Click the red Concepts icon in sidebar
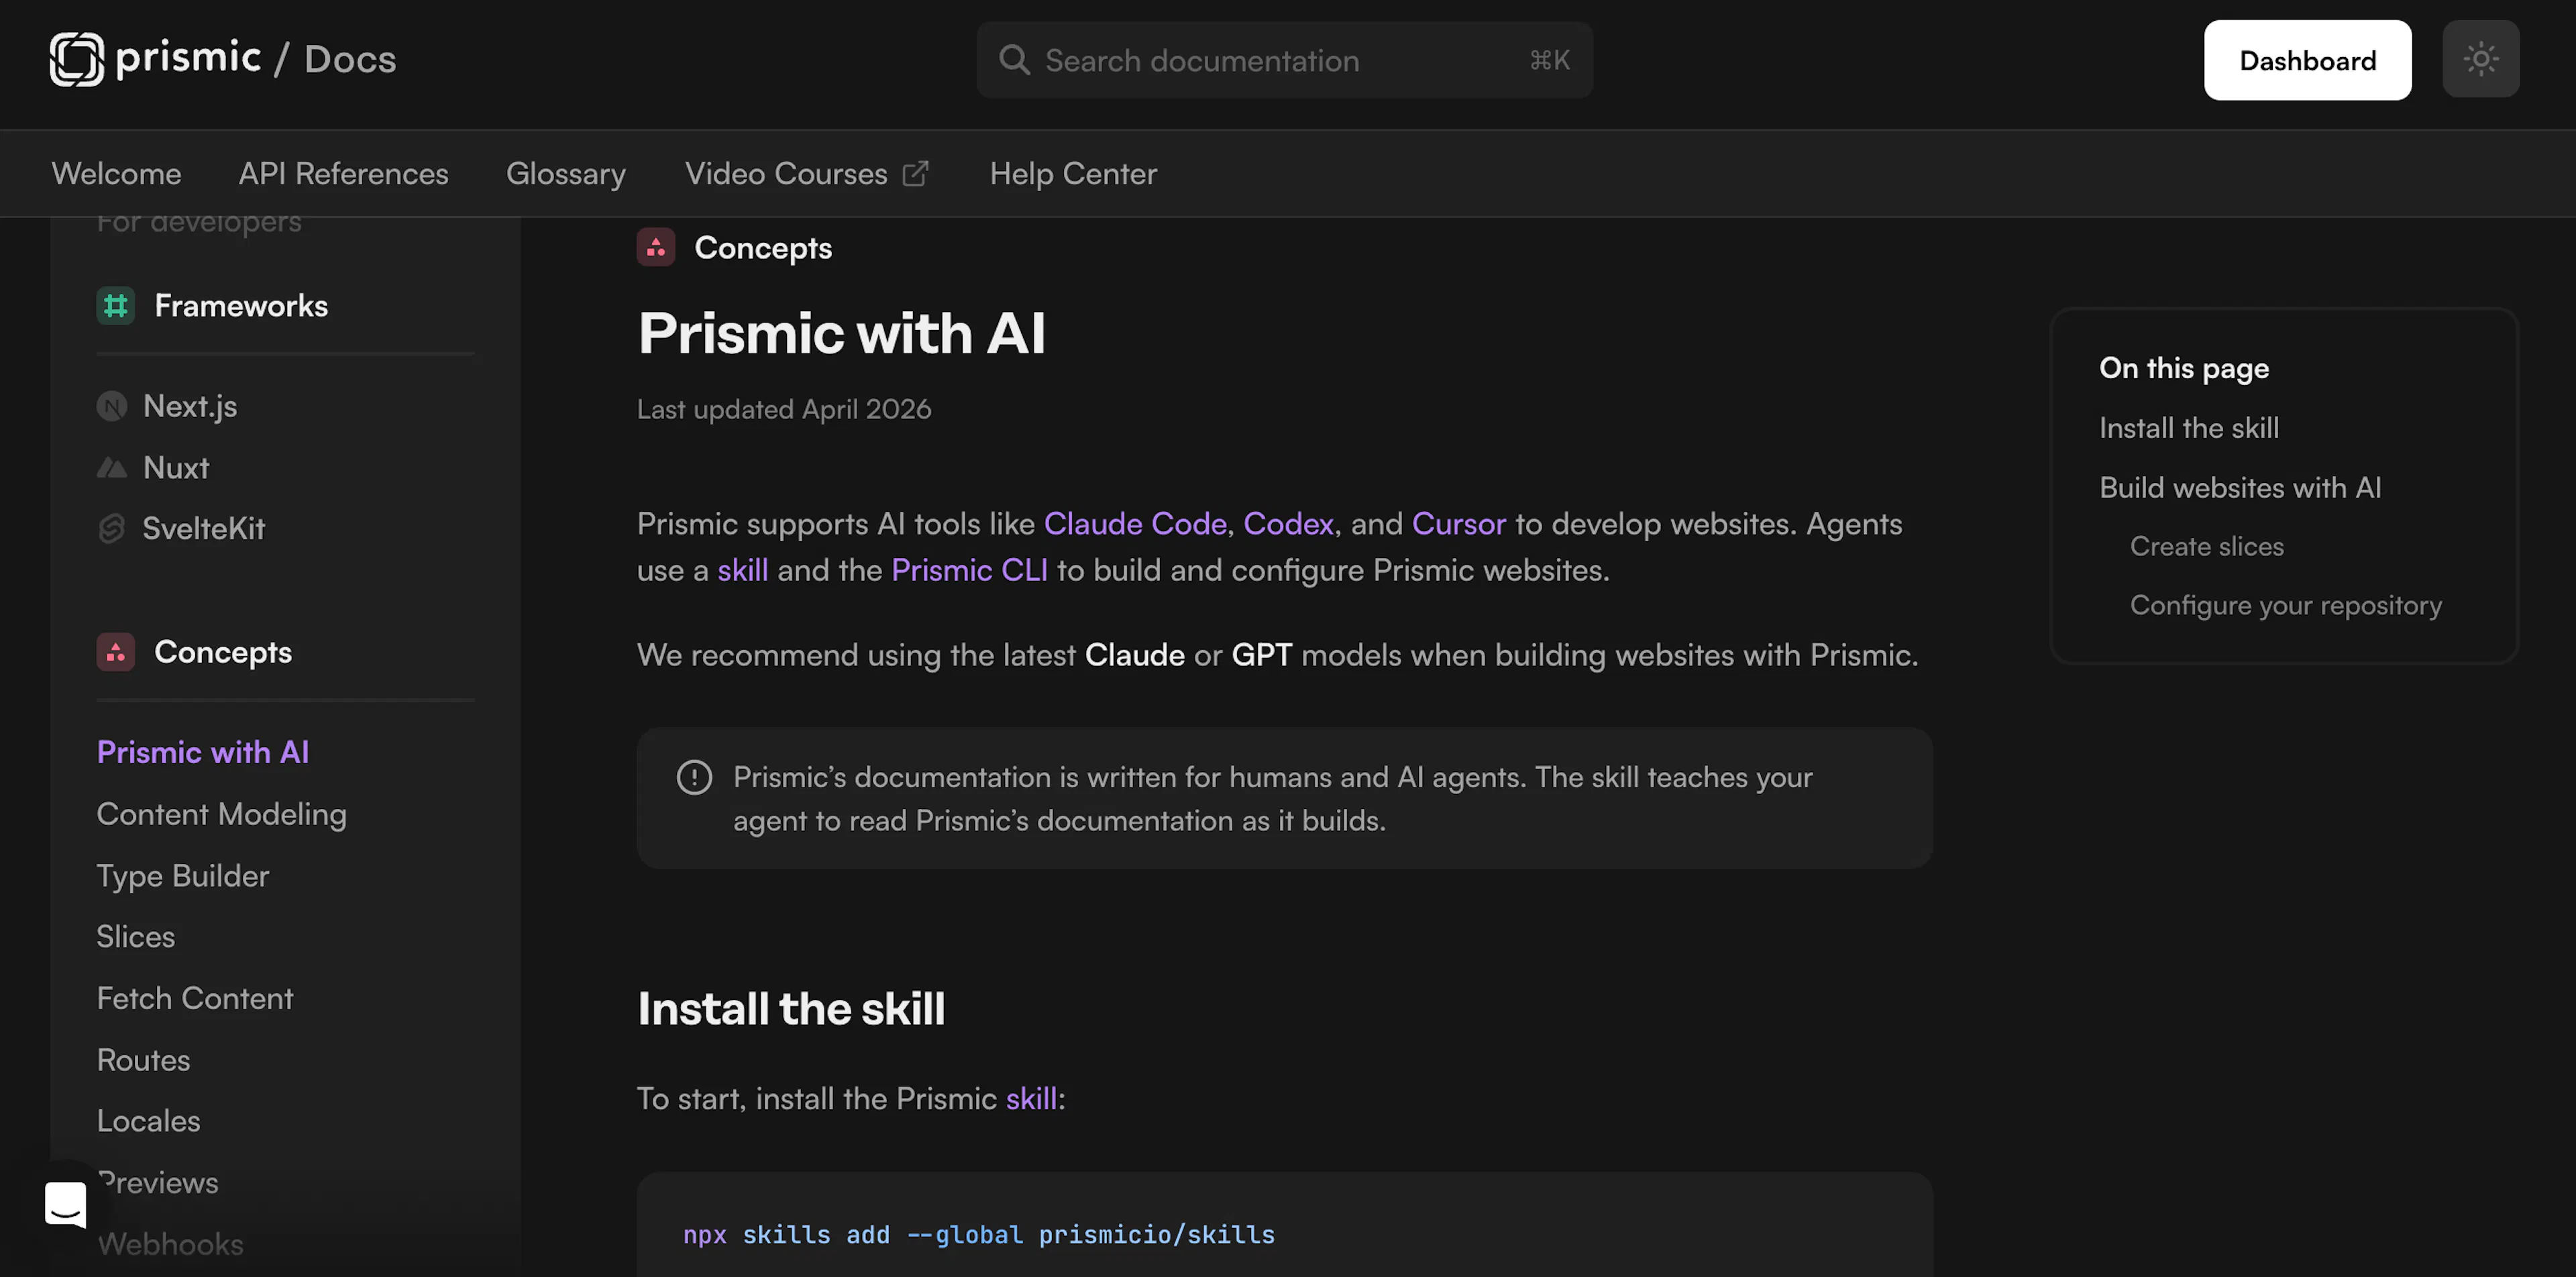Viewport: 2576px width, 1277px height. [x=116, y=653]
